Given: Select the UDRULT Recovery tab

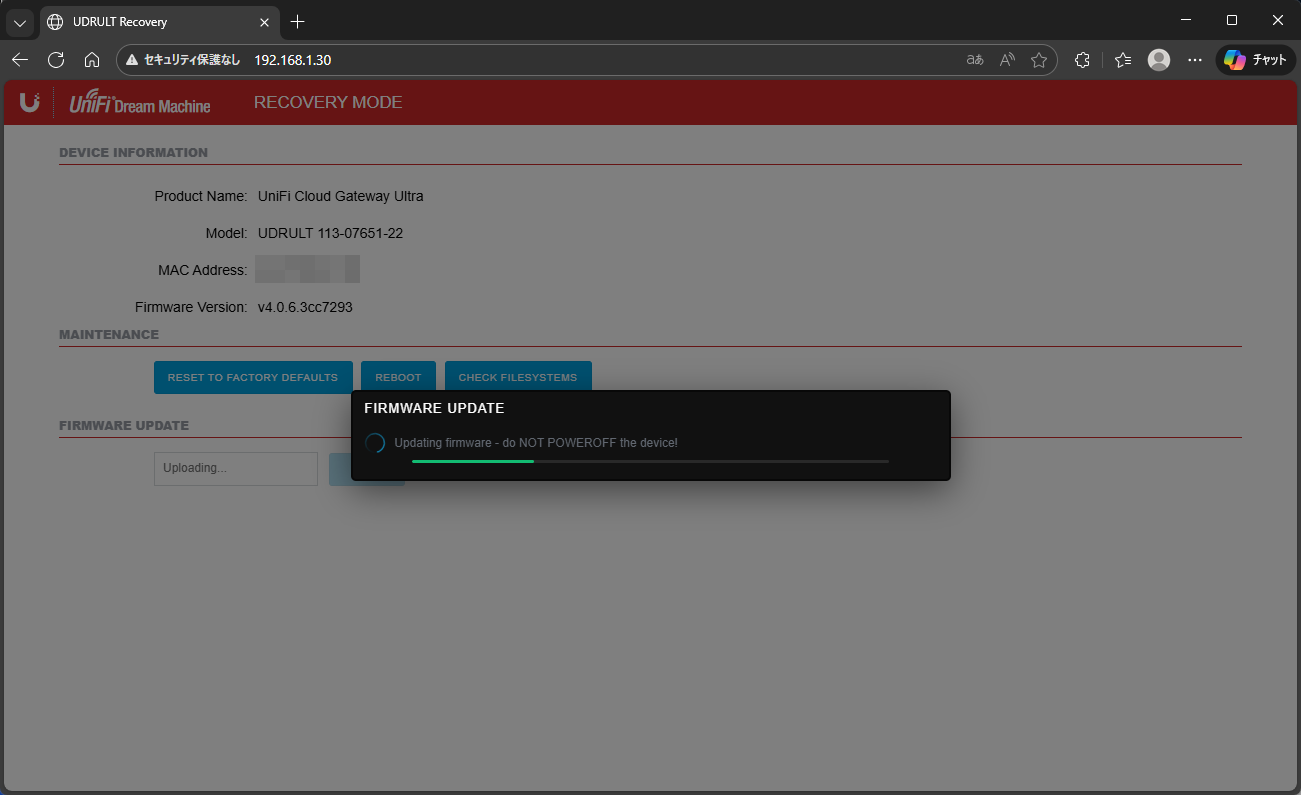Looking at the screenshot, I should (x=150, y=22).
